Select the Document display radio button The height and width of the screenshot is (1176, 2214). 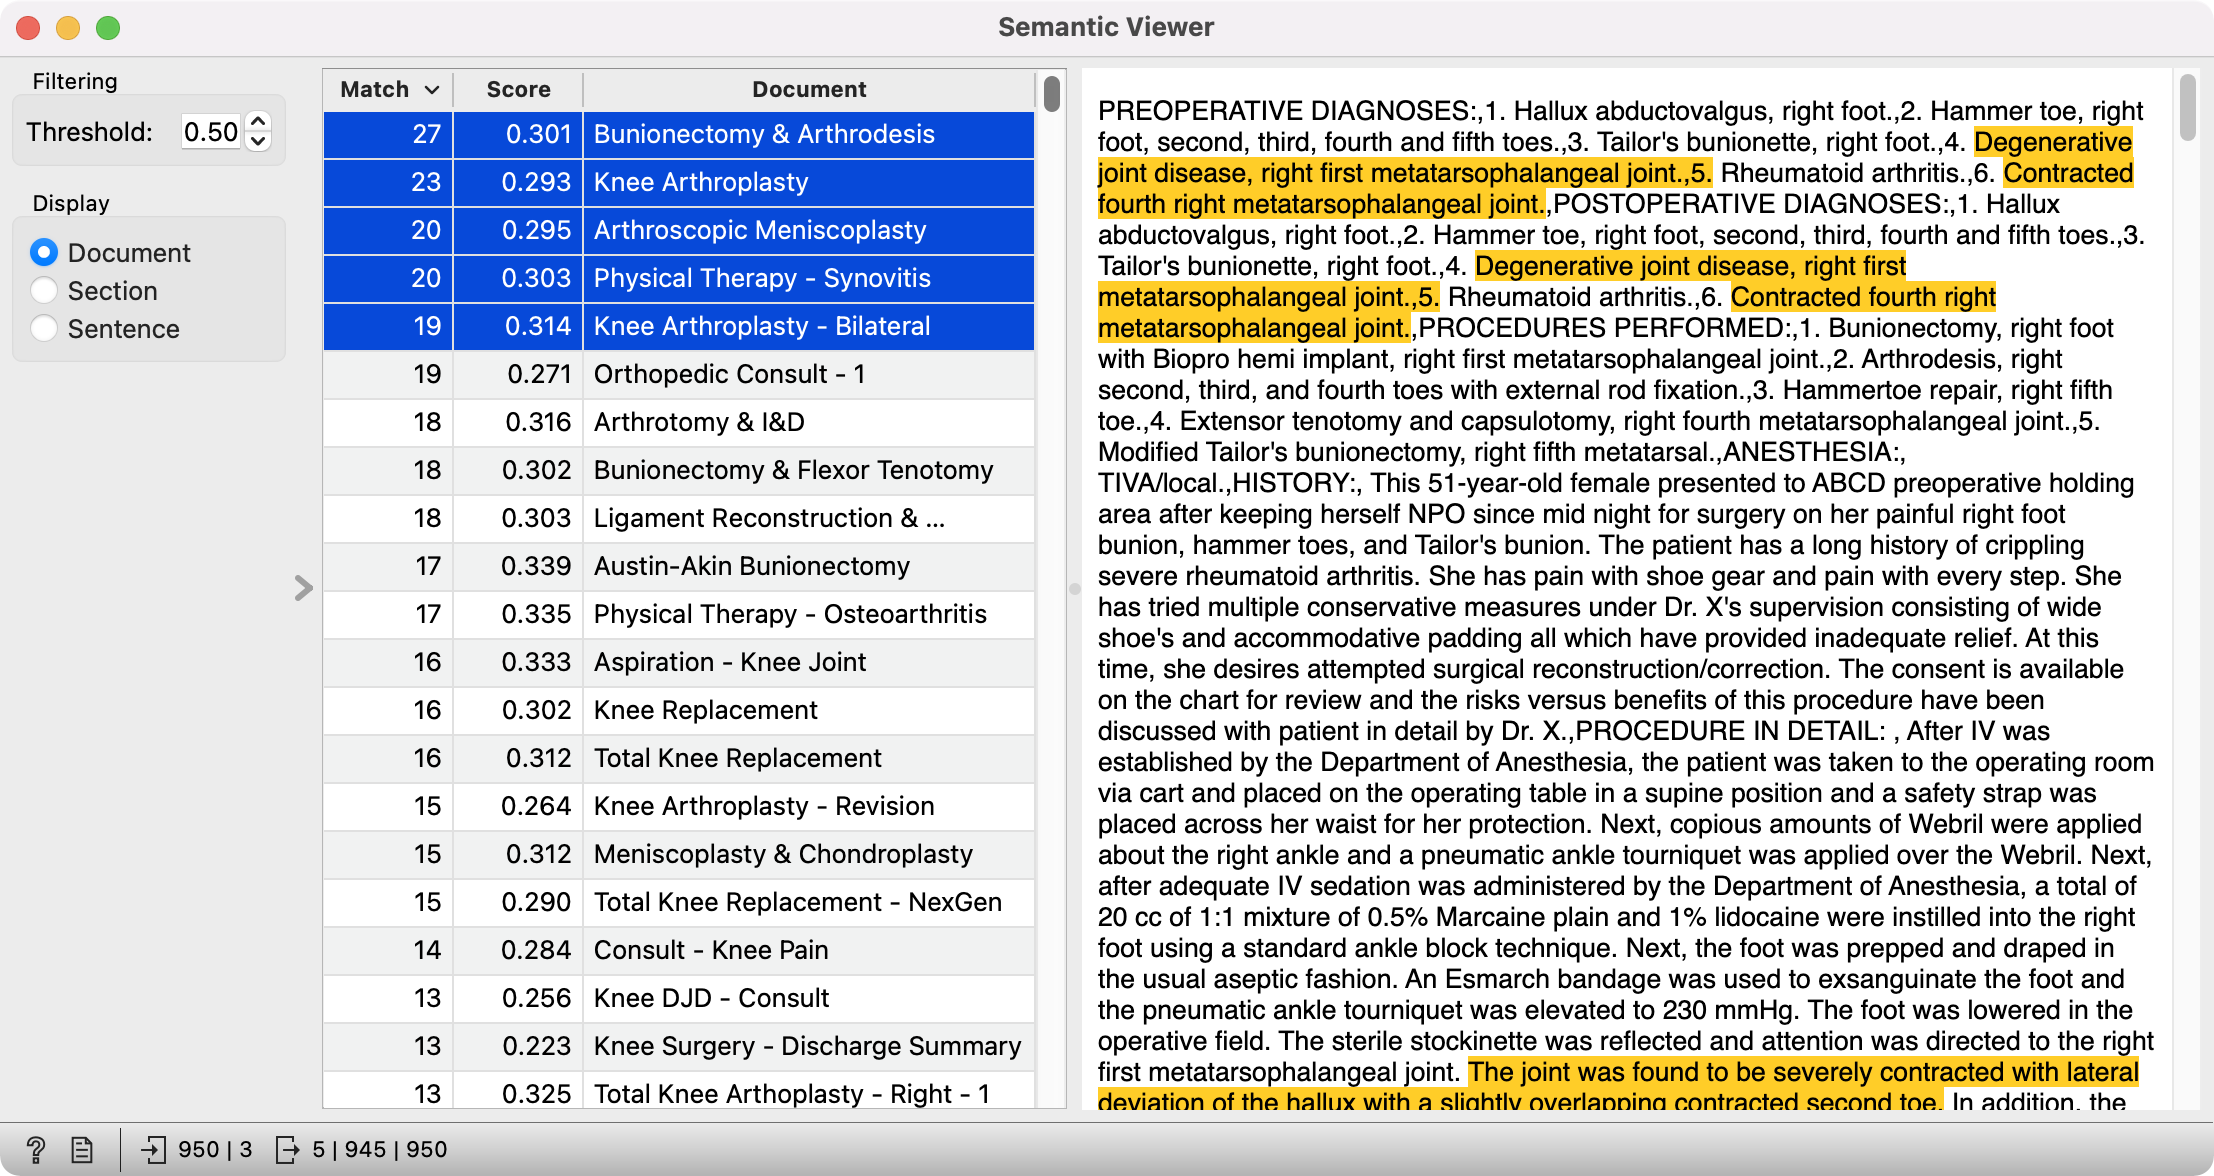(x=44, y=252)
